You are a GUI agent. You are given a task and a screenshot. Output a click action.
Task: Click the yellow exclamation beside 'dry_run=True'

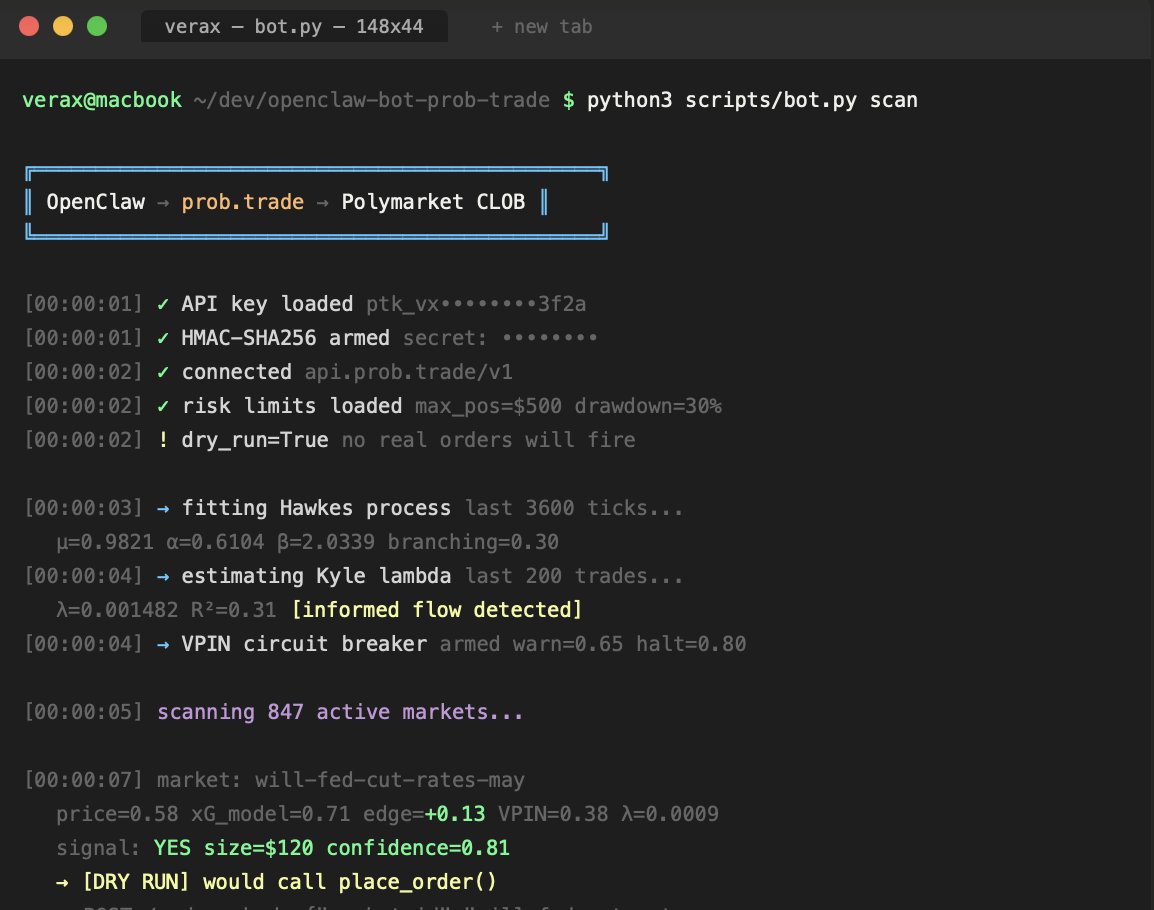(x=163, y=440)
